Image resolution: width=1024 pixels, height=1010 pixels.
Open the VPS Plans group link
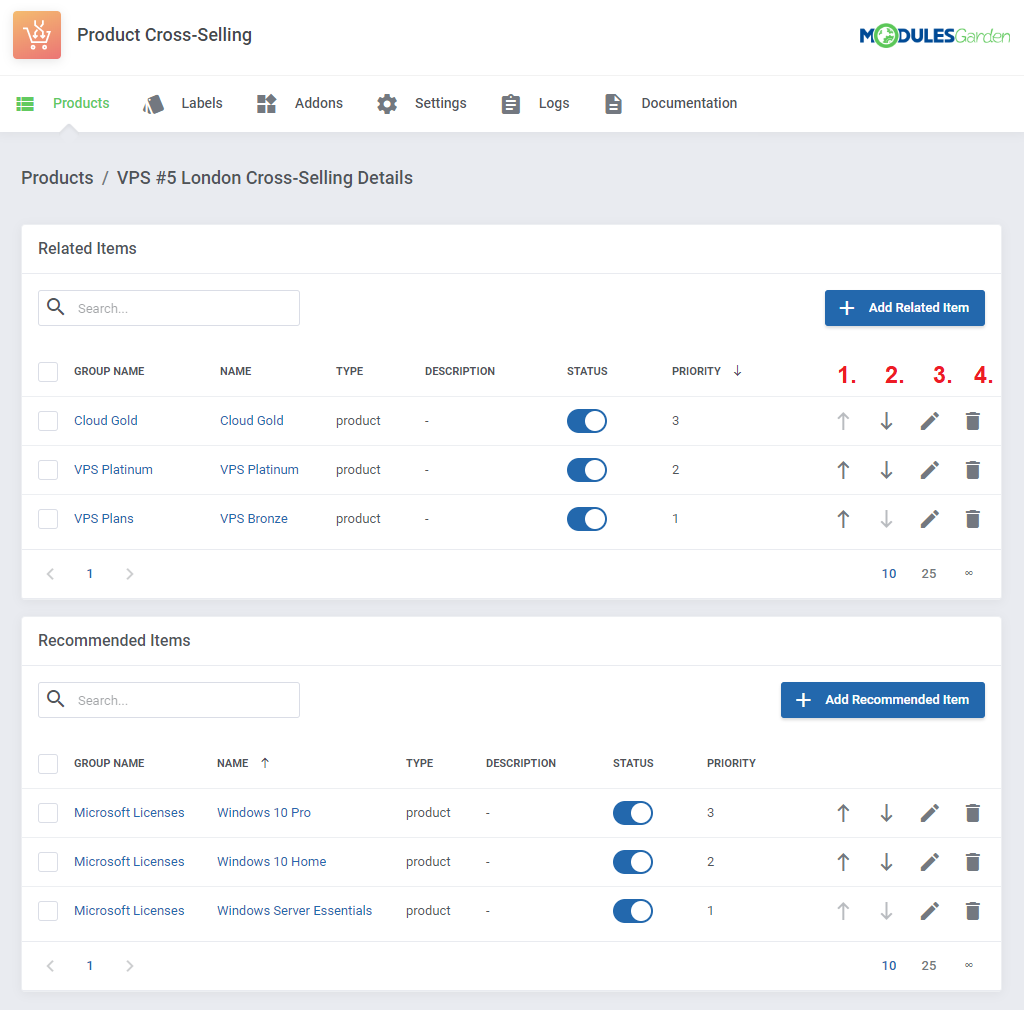point(104,518)
